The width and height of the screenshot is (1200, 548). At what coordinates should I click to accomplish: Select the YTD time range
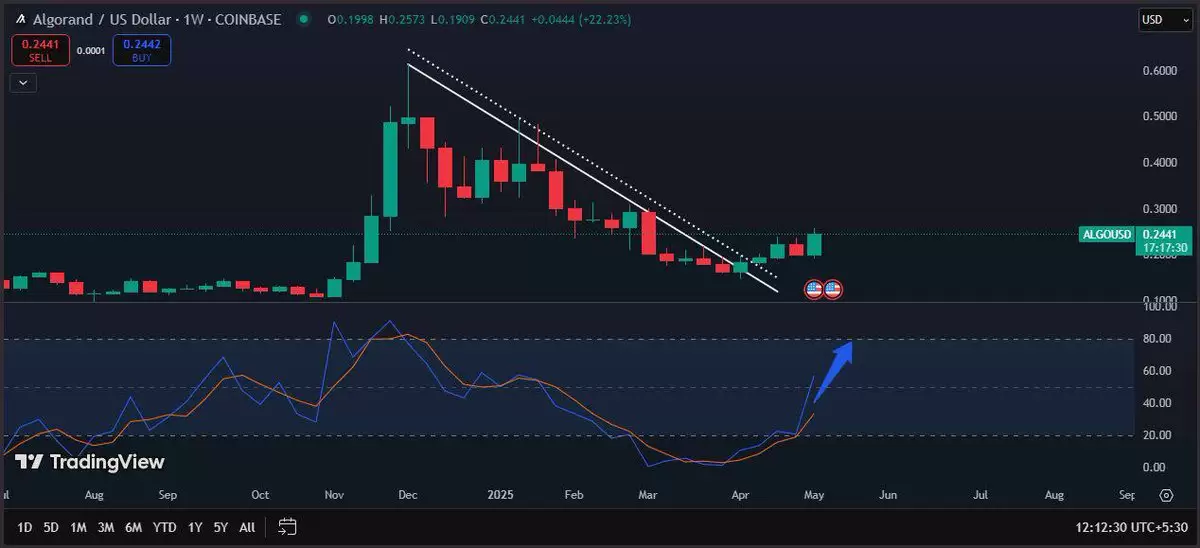[165, 527]
